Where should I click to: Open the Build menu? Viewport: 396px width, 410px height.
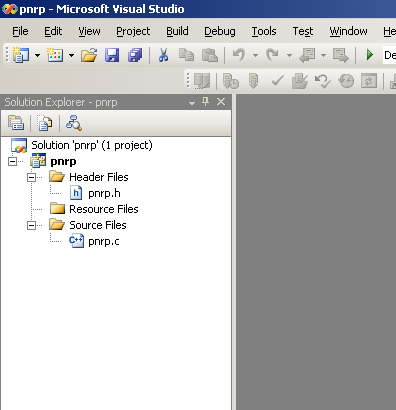tap(177, 31)
